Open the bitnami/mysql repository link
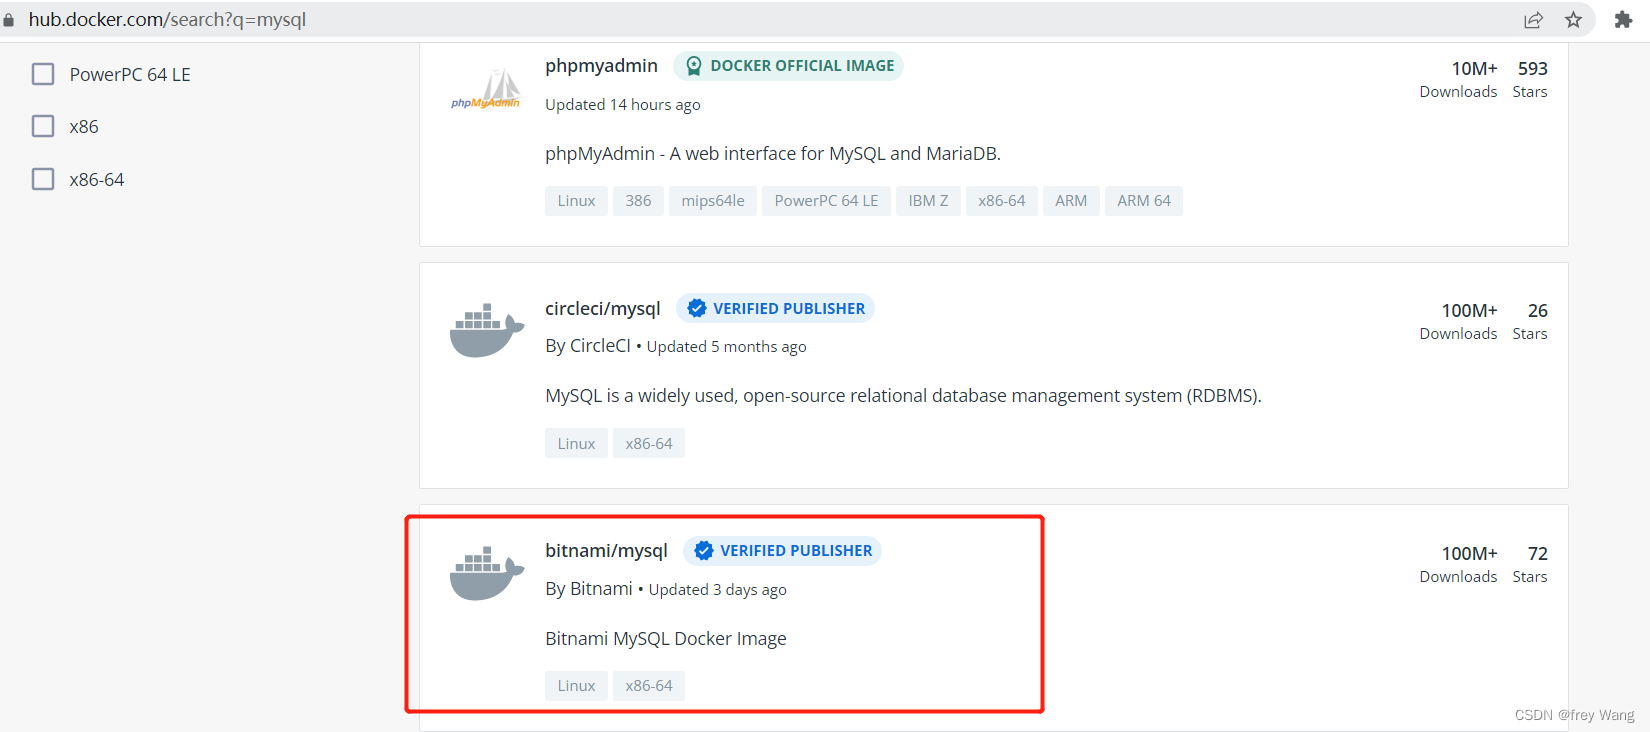1650x732 pixels. (606, 551)
